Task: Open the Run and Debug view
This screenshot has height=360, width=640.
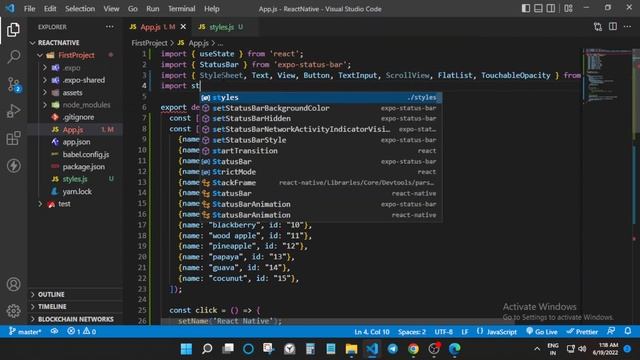Action: pos(13,111)
